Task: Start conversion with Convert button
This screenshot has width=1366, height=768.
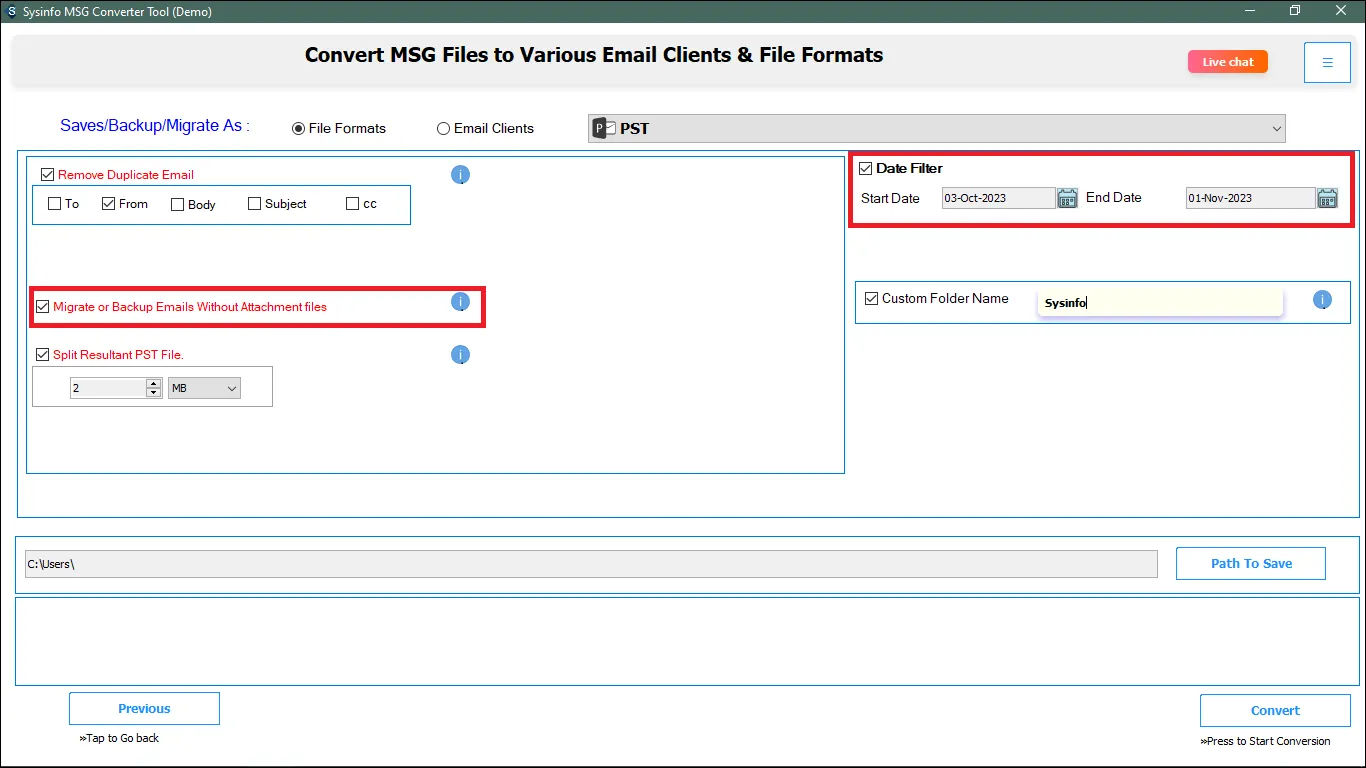Action: tap(1275, 711)
